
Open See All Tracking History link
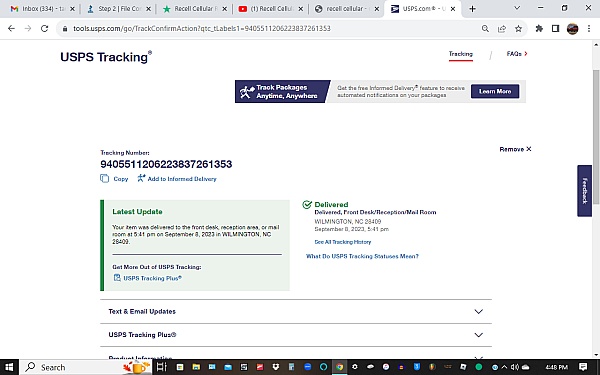point(342,242)
